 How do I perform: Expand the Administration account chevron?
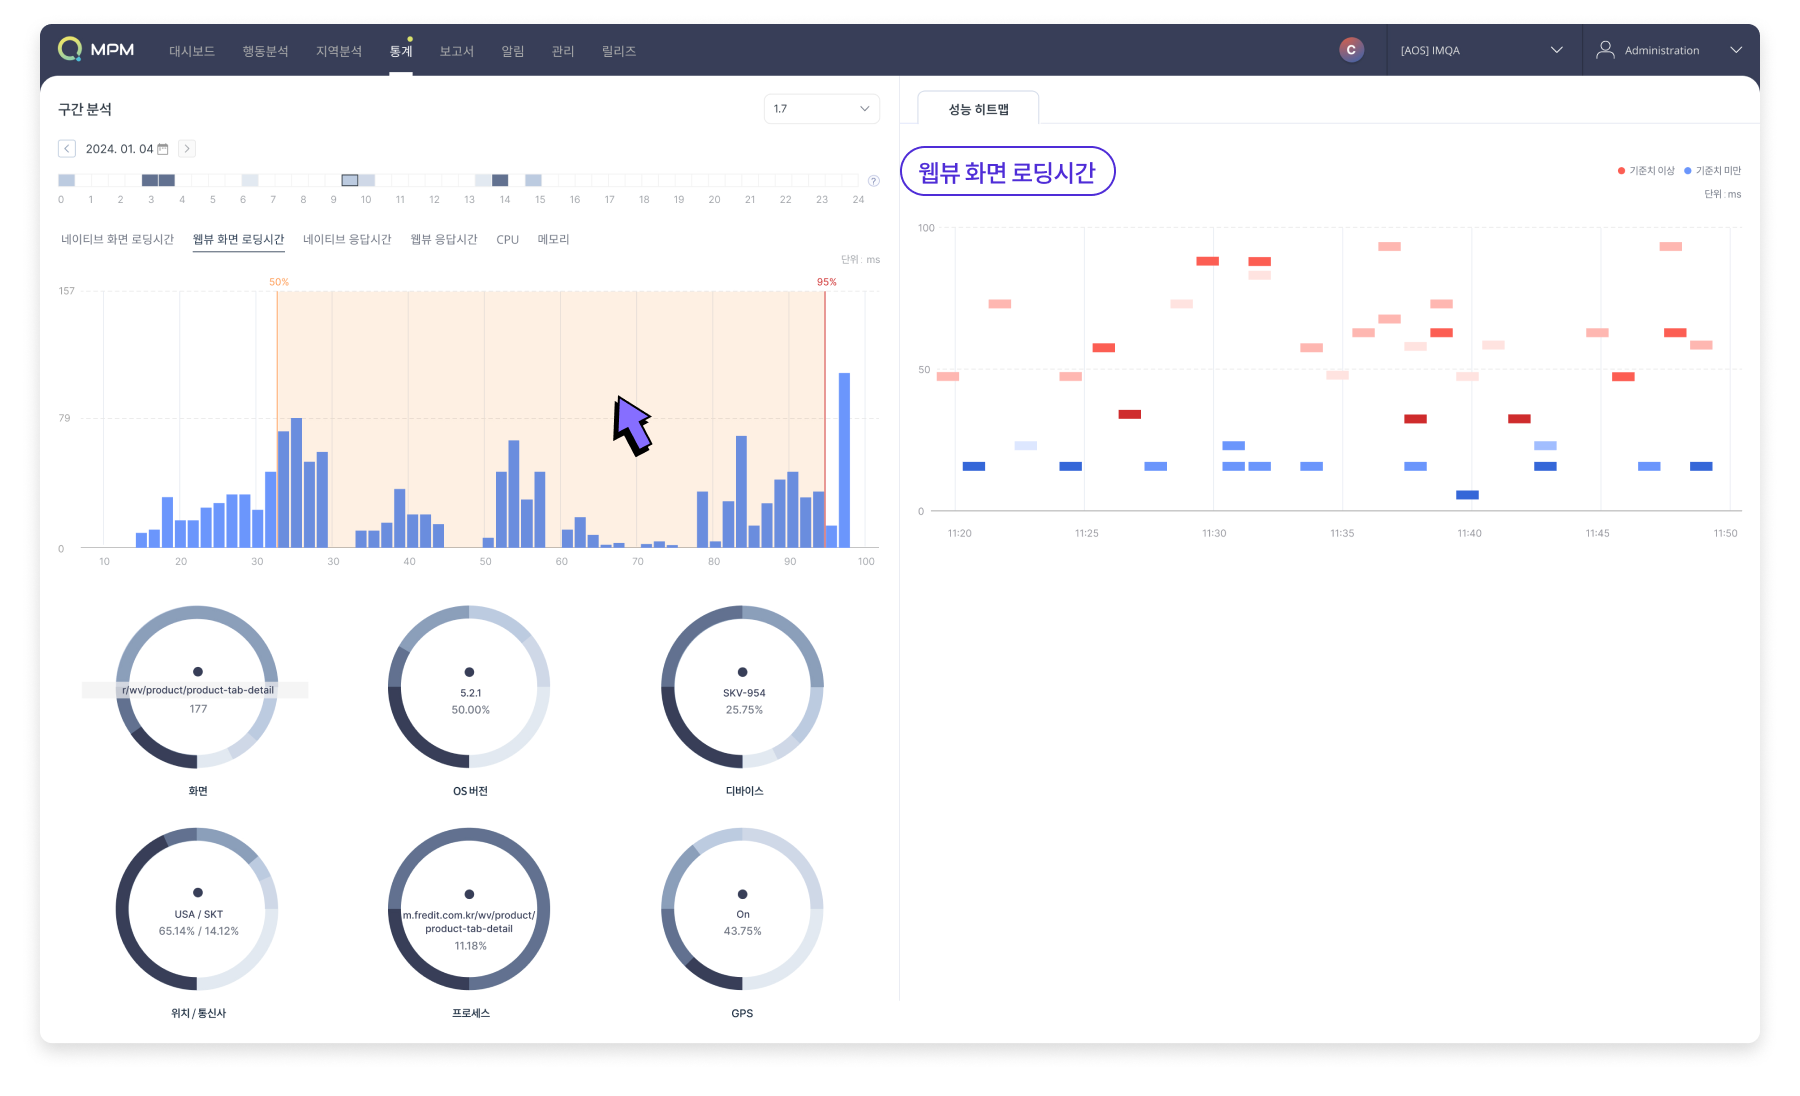(x=1736, y=50)
